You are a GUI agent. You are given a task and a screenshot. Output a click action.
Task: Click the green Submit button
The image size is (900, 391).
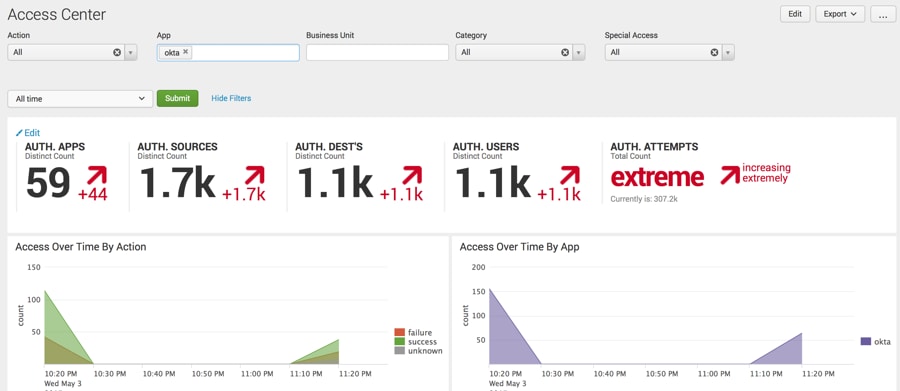177,98
